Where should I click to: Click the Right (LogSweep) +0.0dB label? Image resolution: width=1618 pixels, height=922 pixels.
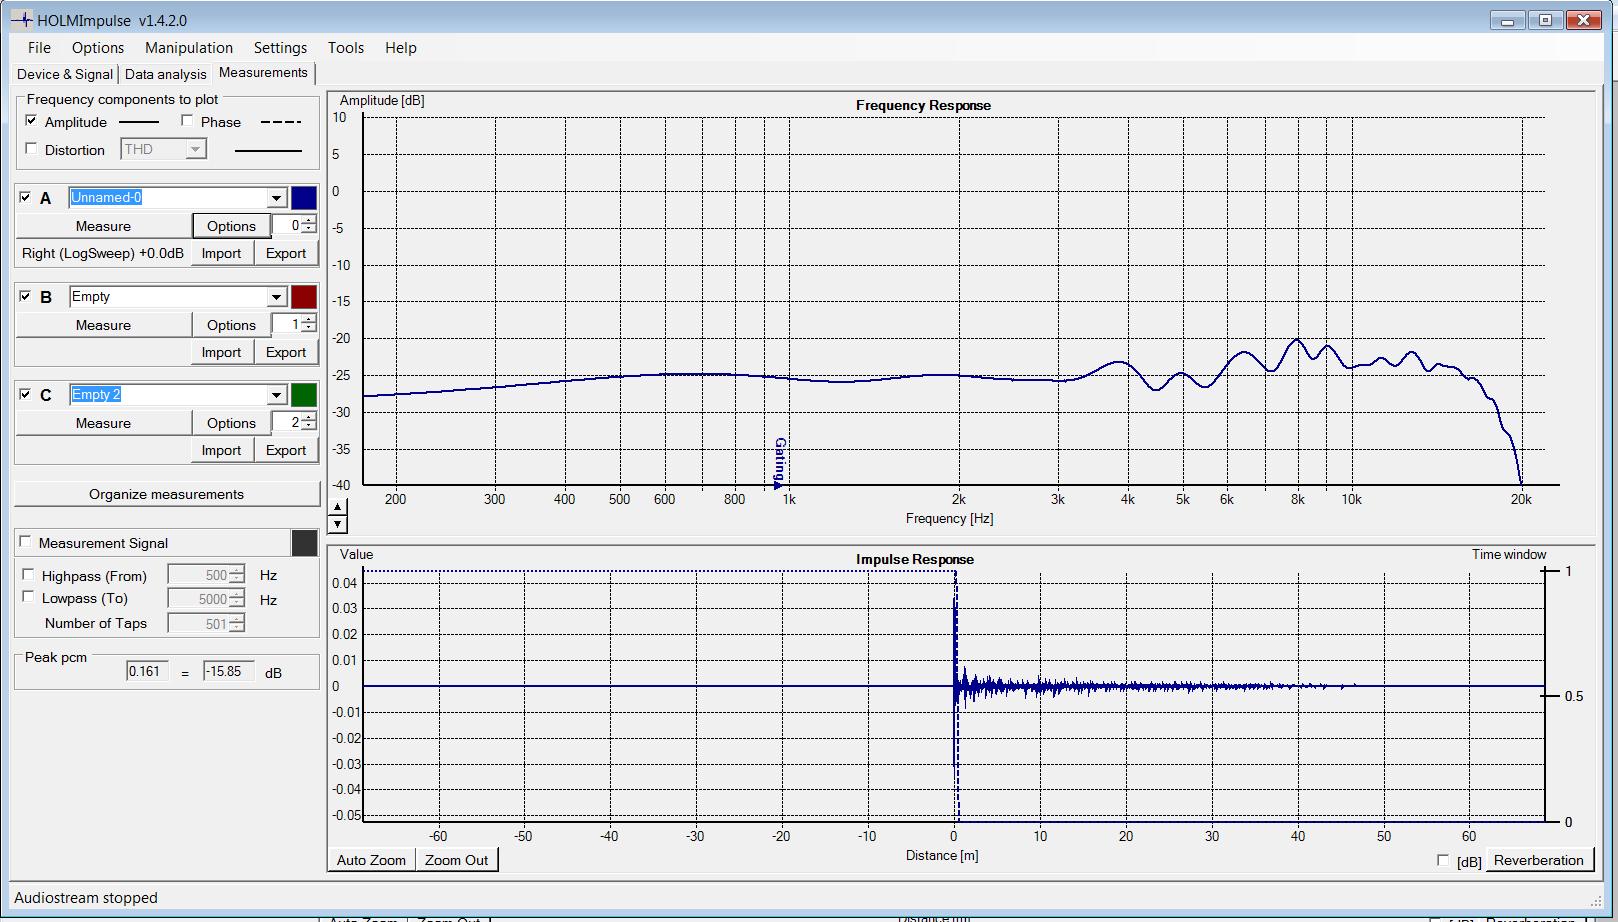(103, 253)
